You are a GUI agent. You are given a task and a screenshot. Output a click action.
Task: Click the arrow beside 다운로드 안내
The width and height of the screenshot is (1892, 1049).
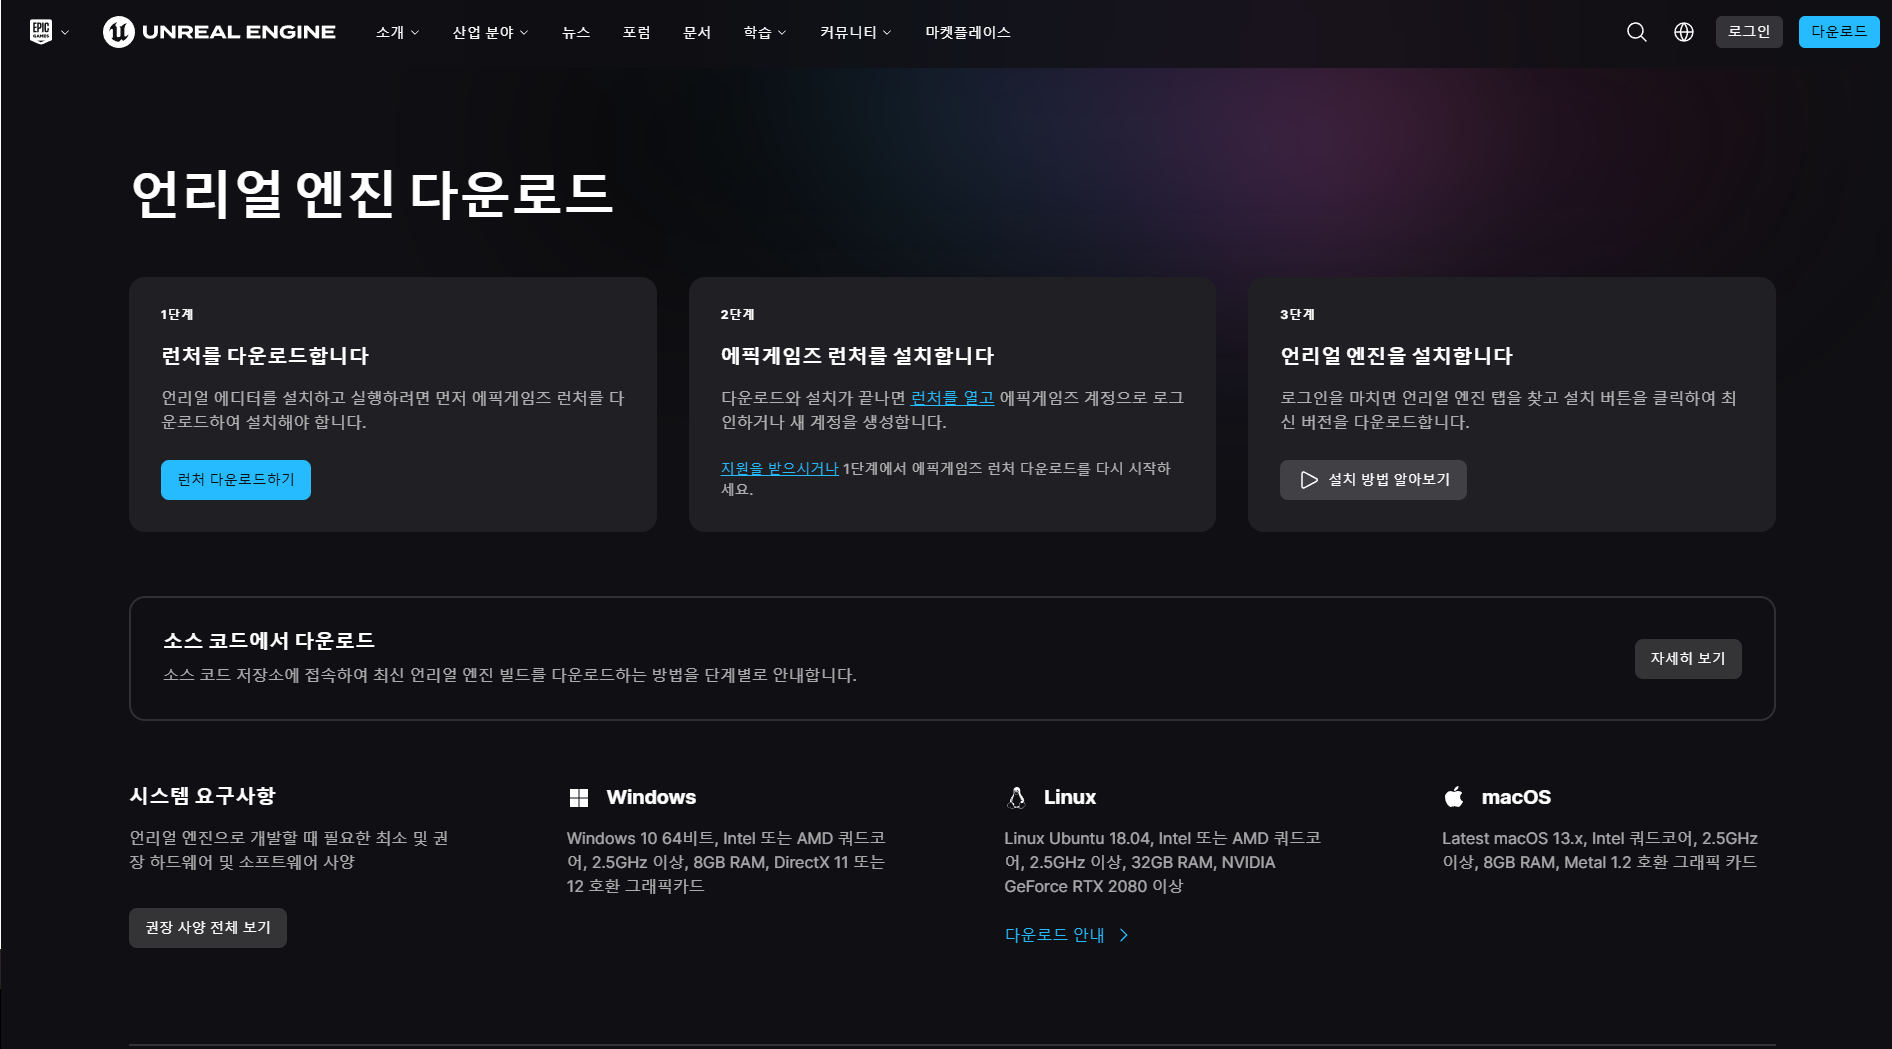[1124, 935]
